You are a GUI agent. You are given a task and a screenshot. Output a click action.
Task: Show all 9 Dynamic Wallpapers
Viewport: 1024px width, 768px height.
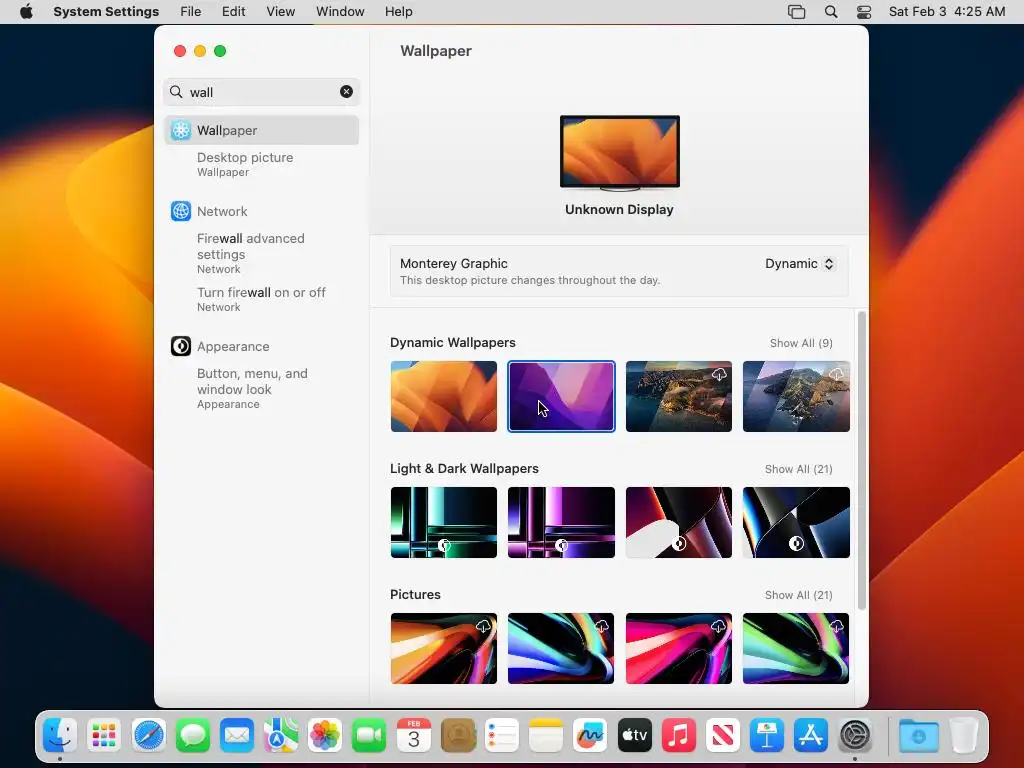coord(801,343)
